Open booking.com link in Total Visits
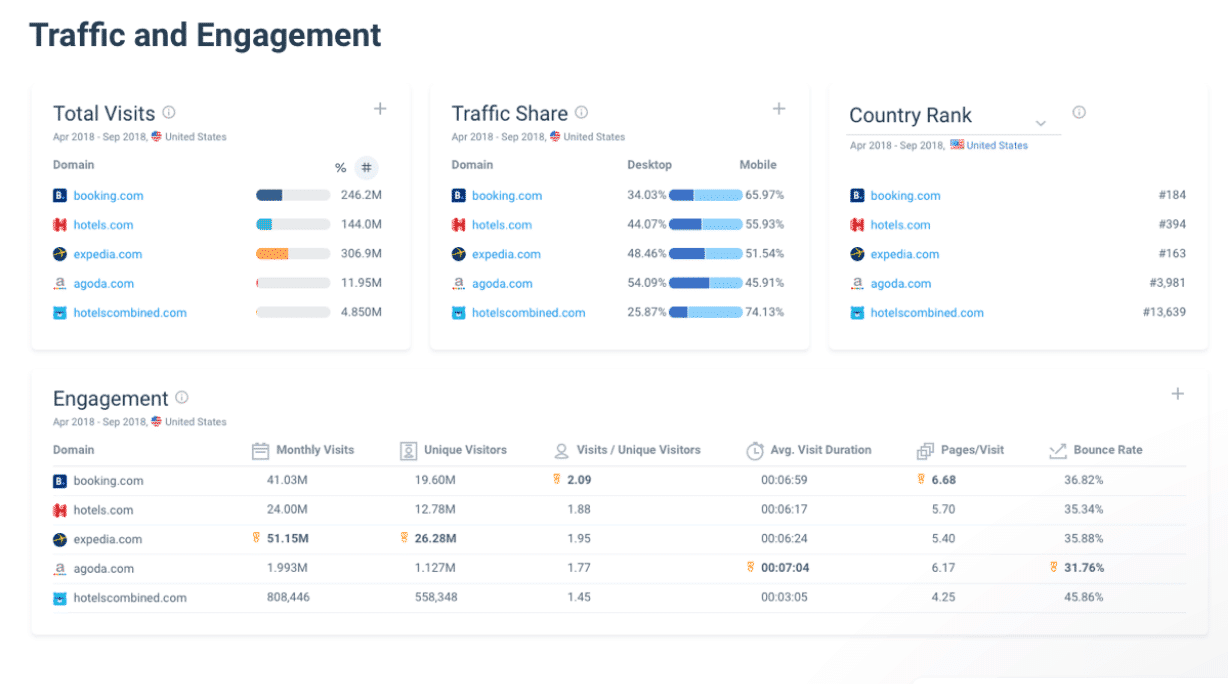Image resolution: width=1228 pixels, height=684 pixels. point(108,196)
